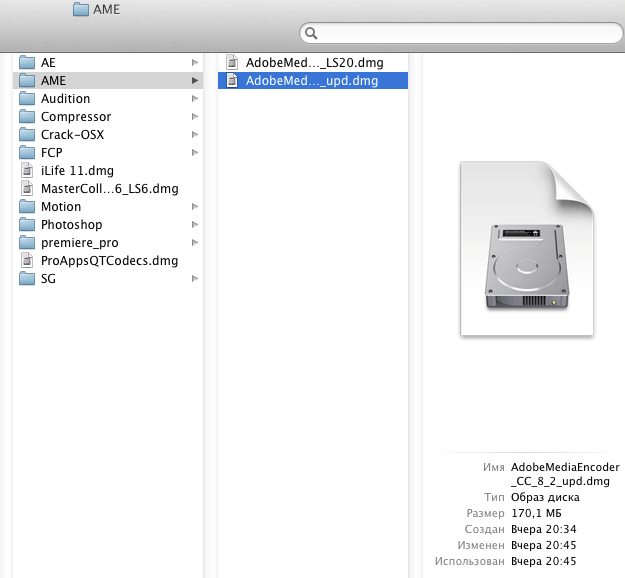Select the Crack-OSX folder name
The height and width of the screenshot is (578, 625).
coord(73,135)
